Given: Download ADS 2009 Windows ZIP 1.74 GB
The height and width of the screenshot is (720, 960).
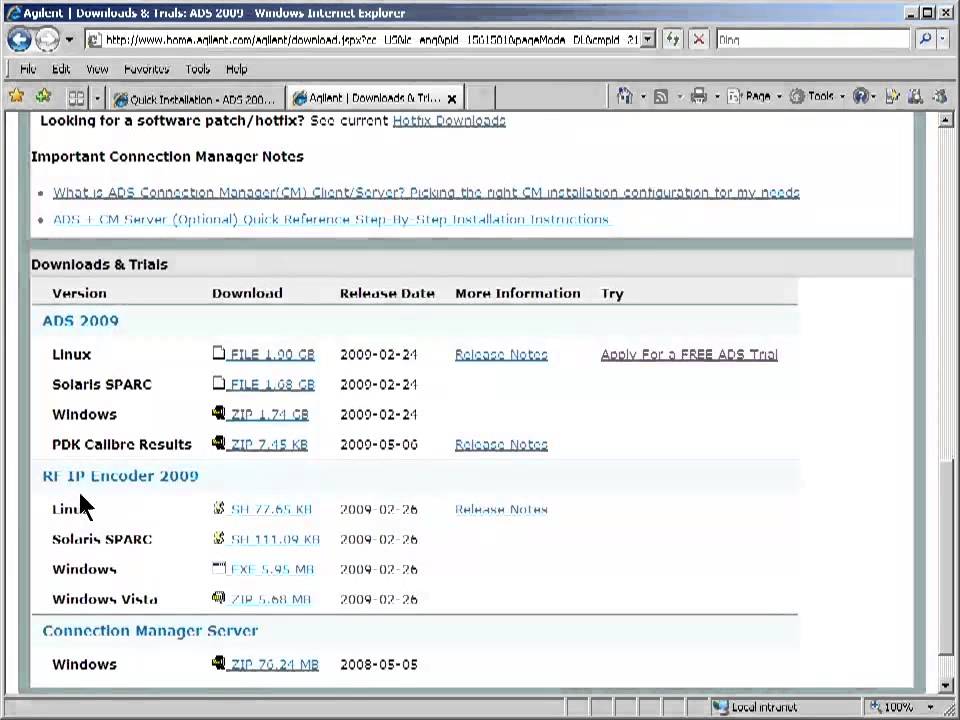Looking at the screenshot, I should coord(269,414).
